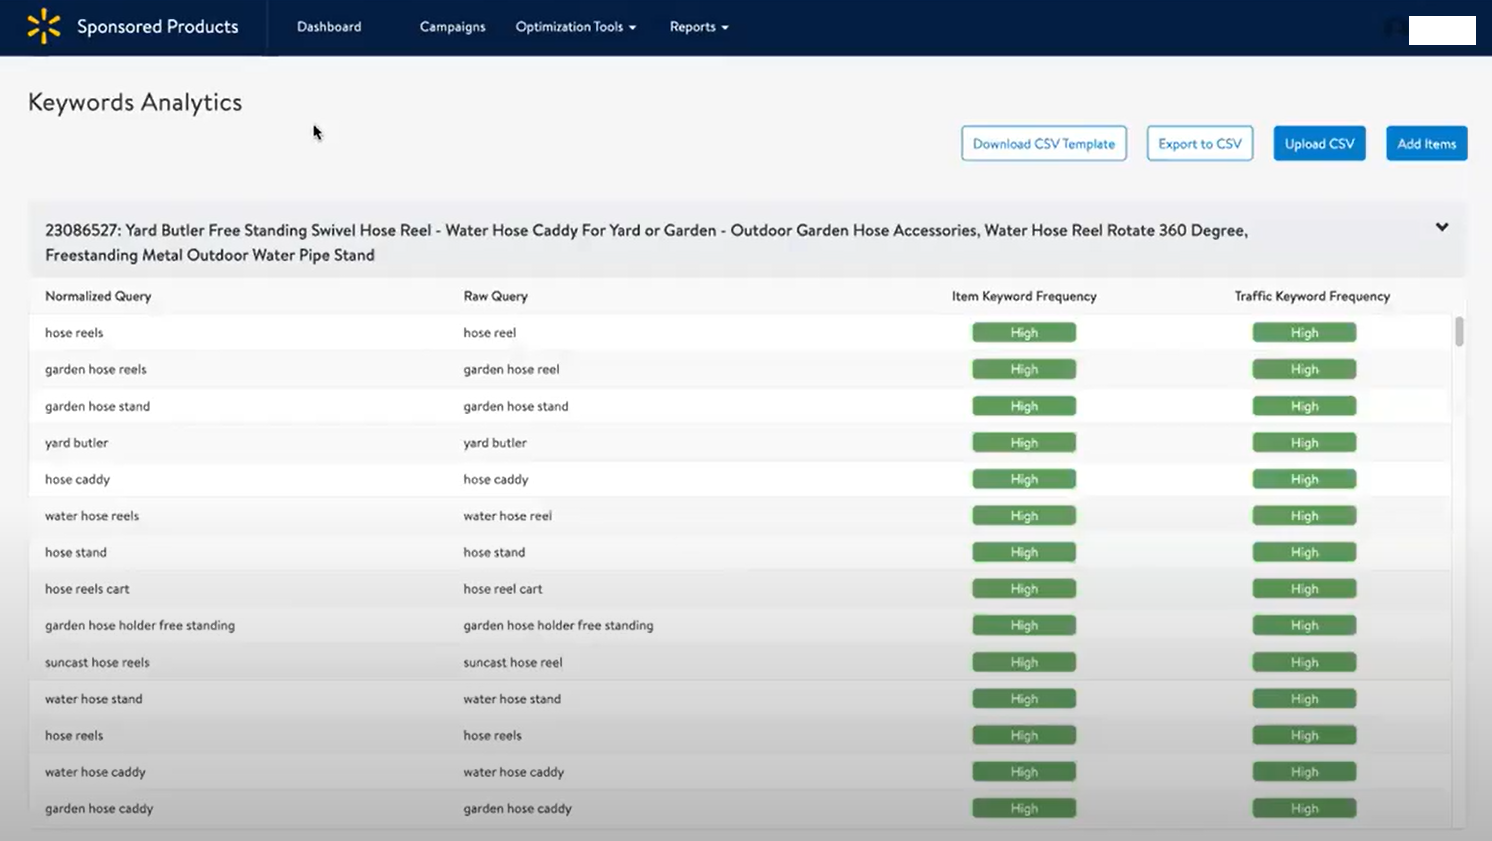Image resolution: width=1492 pixels, height=841 pixels.
Task: Collapse the Yard Butler item panel chevron
Action: pos(1442,227)
